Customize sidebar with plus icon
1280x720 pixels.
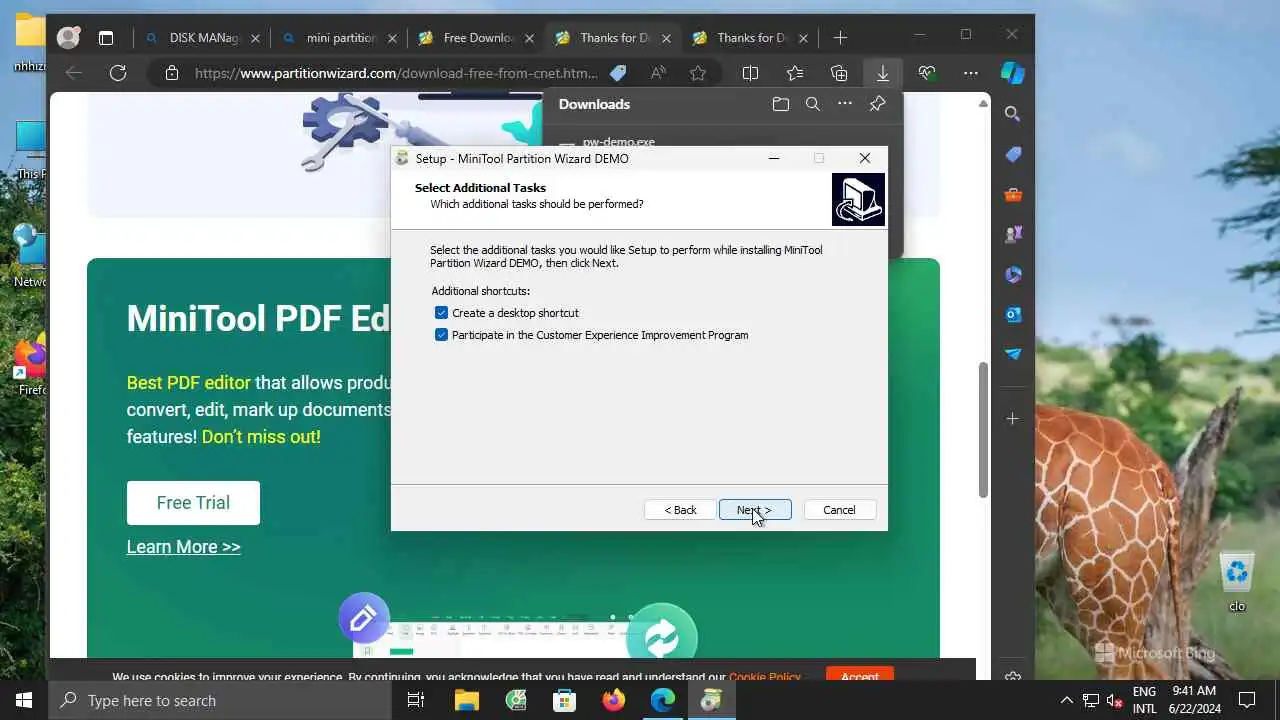(1013, 418)
